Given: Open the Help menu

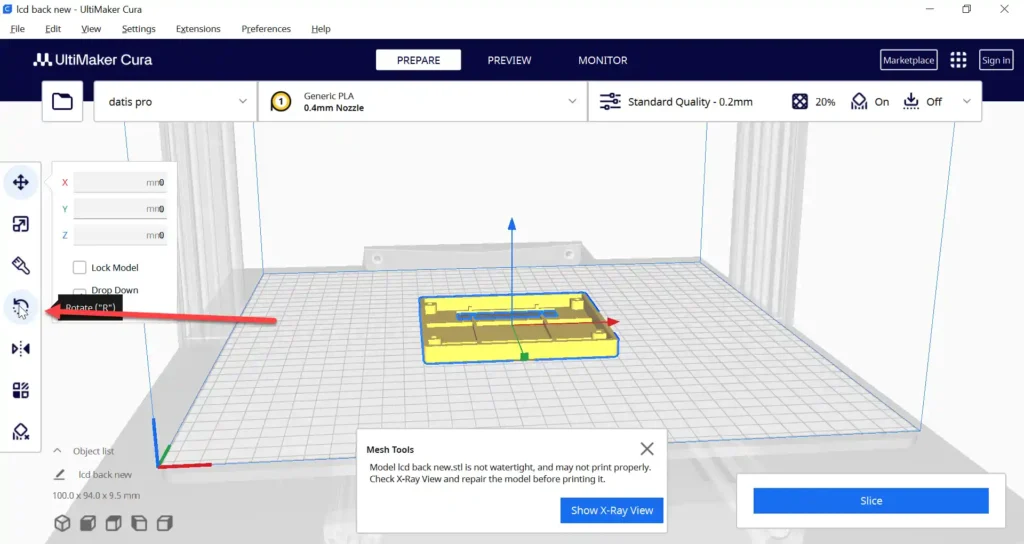Looking at the screenshot, I should tap(321, 29).
